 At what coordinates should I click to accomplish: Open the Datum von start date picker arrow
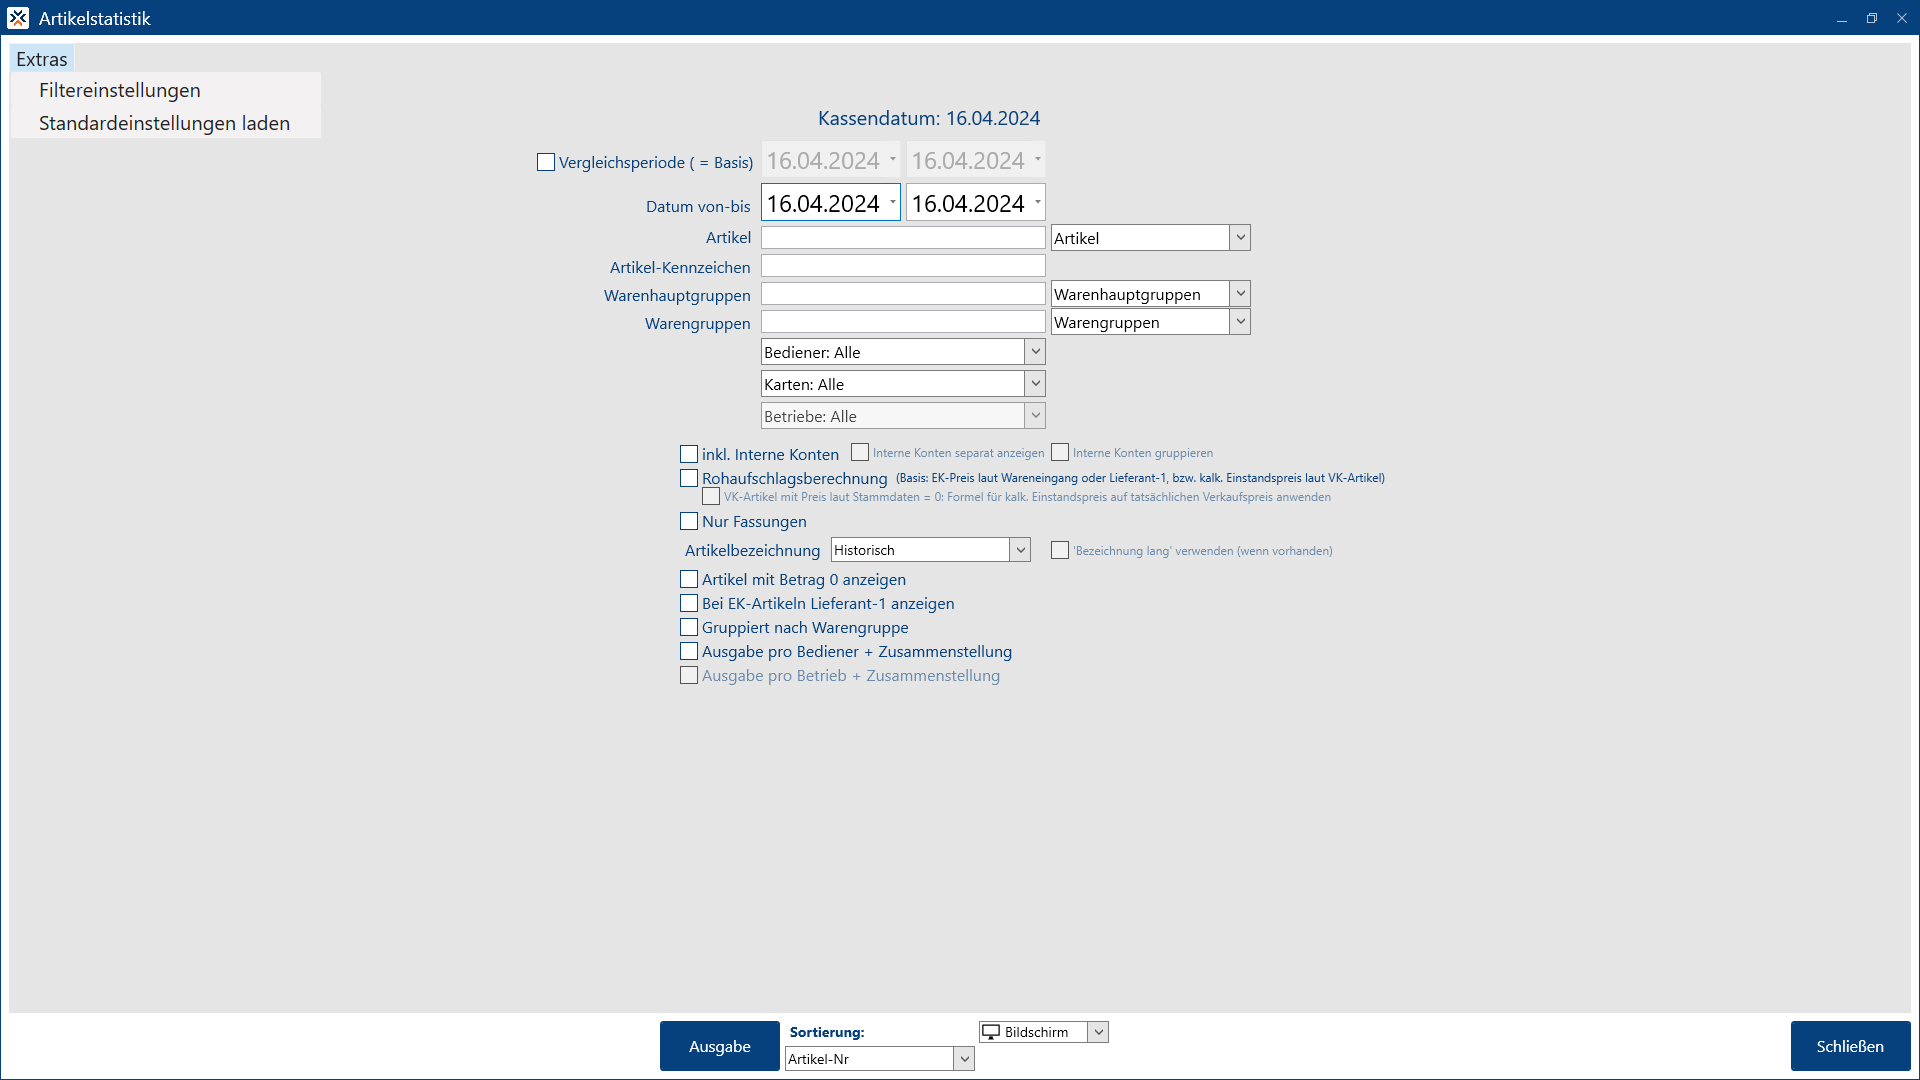tap(893, 202)
